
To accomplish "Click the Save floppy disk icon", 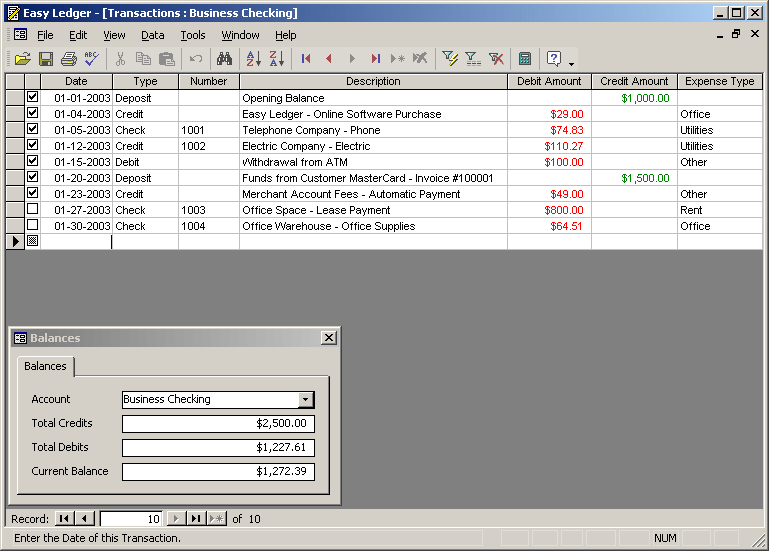I will tap(46, 59).
